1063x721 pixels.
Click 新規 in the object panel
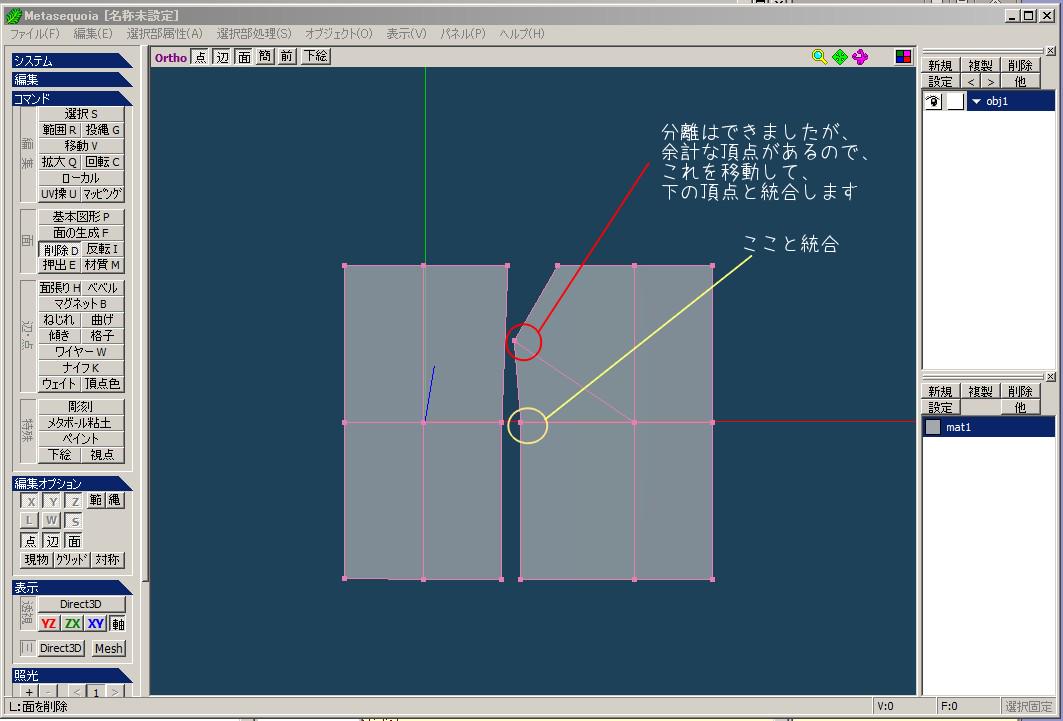(940, 66)
